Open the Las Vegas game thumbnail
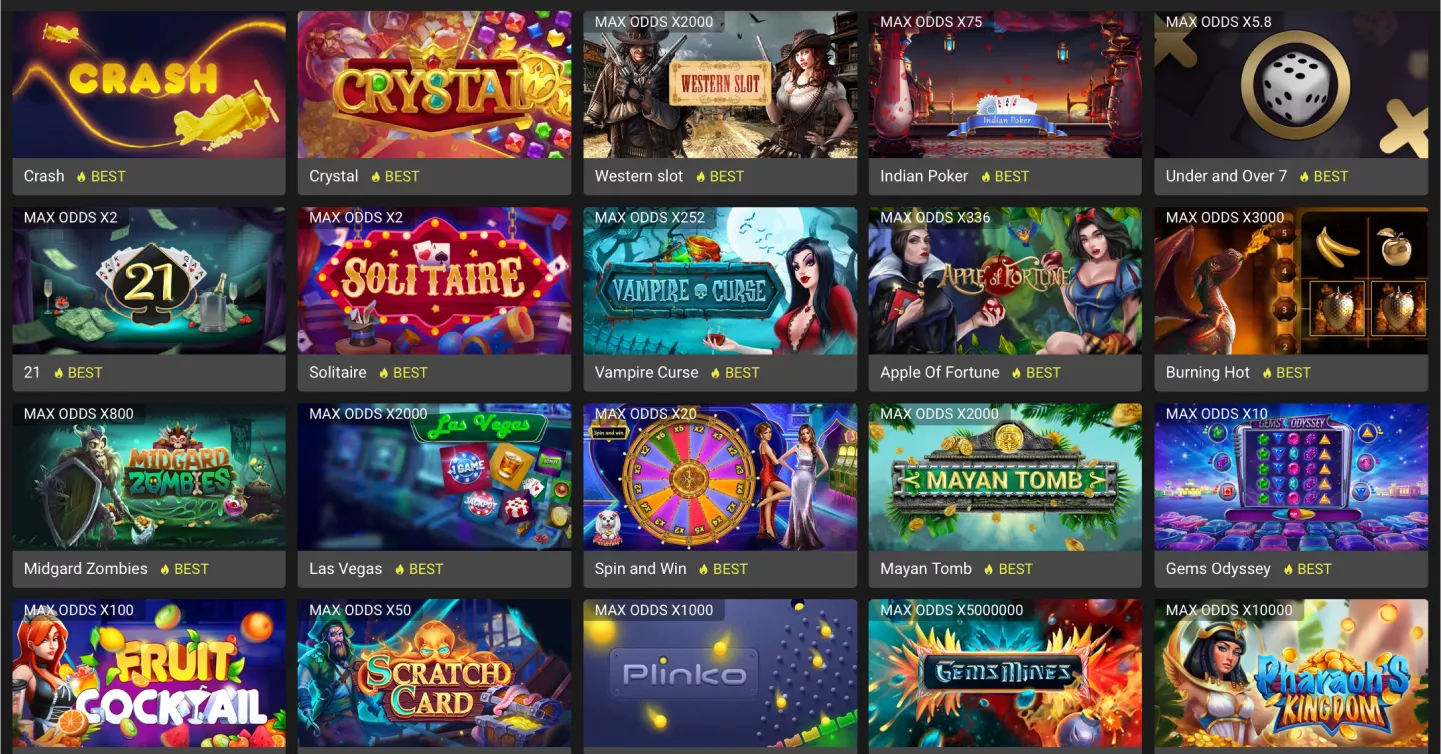This screenshot has height=754, width=1441. pos(434,477)
